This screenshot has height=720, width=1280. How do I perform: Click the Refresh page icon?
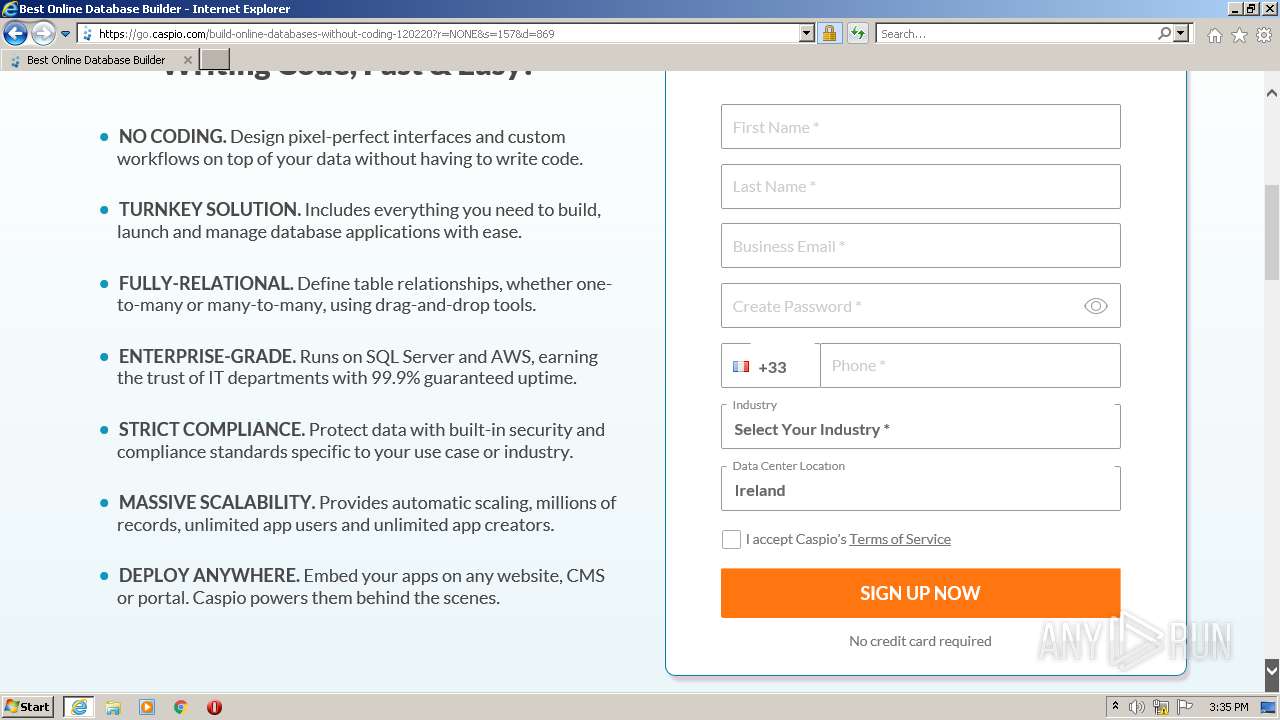[x=858, y=34]
